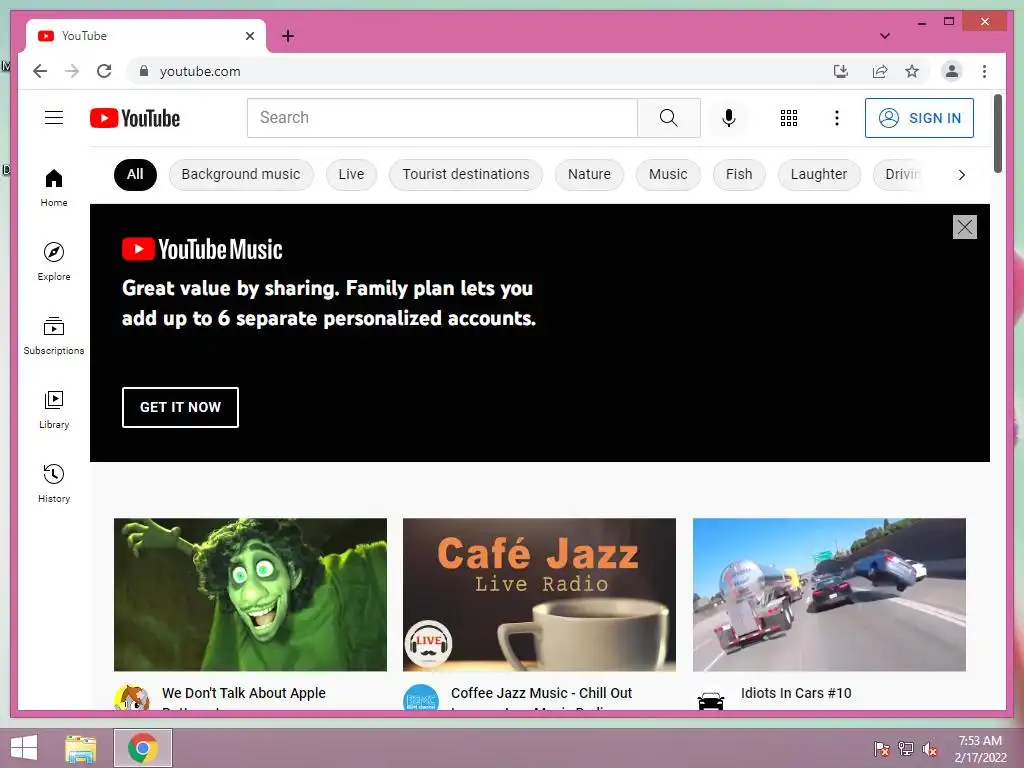Image resolution: width=1024 pixels, height=768 pixels.
Task: Click the GET IT NOW button
Action: [x=180, y=407]
